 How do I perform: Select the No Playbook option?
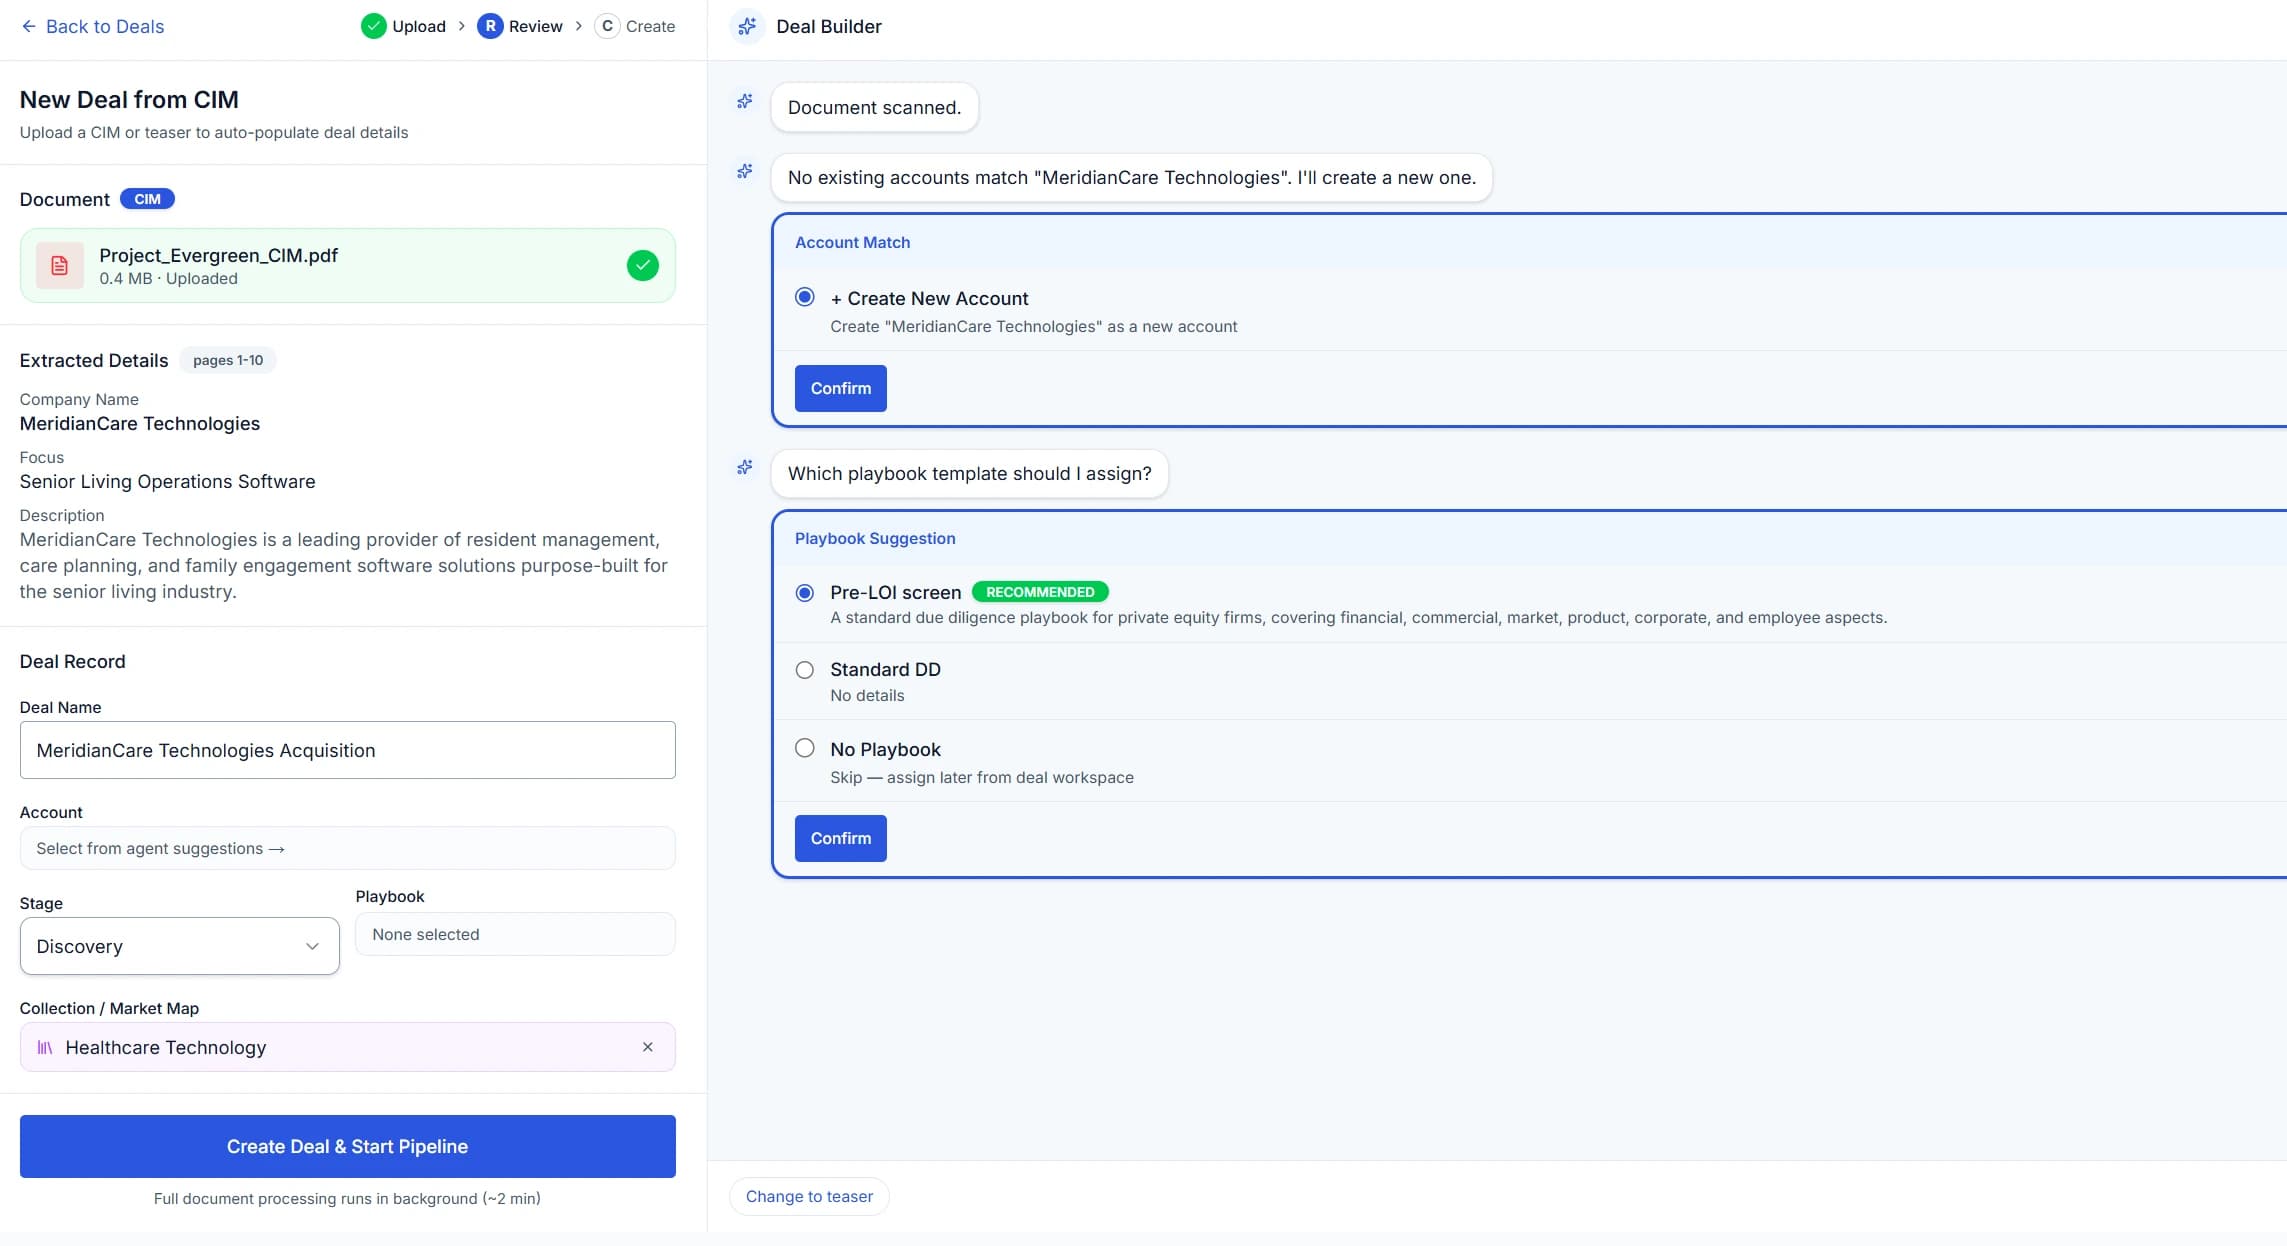pos(805,747)
